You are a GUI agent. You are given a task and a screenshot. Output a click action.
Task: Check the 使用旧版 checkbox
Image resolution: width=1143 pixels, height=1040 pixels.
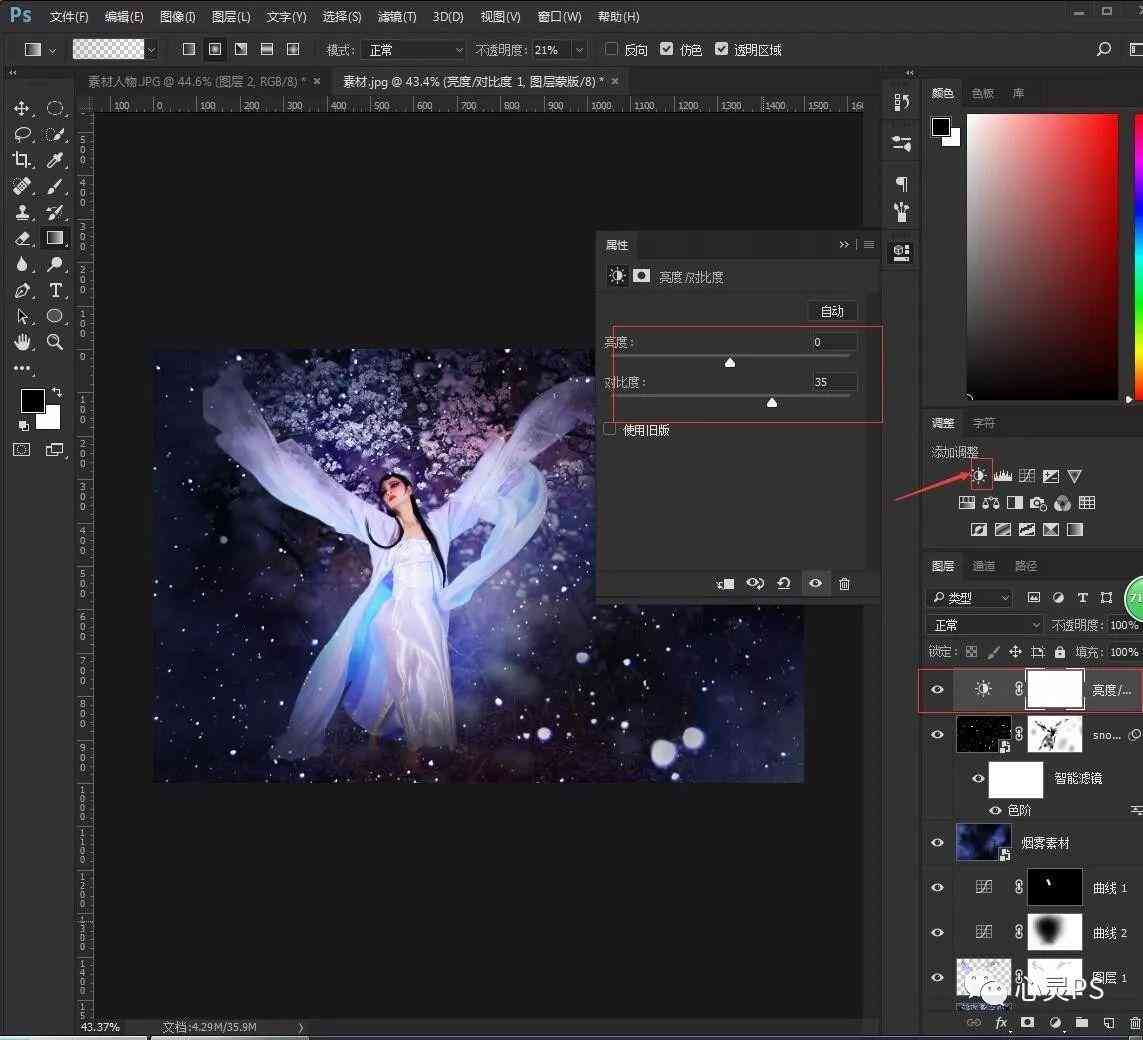coord(610,430)
